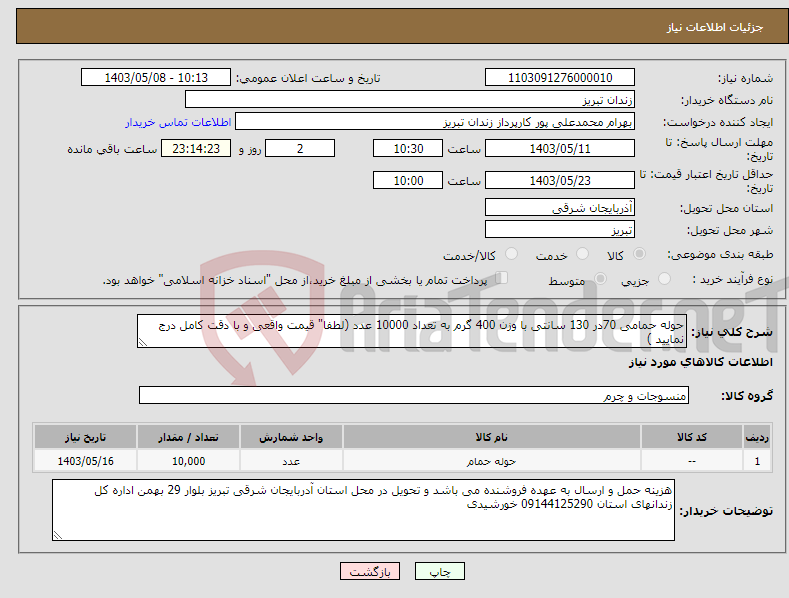The width and height of the screenshot is (789, 598).
Task: Click the need date cell 1403/05/16
Action: (x=85, y=461)
